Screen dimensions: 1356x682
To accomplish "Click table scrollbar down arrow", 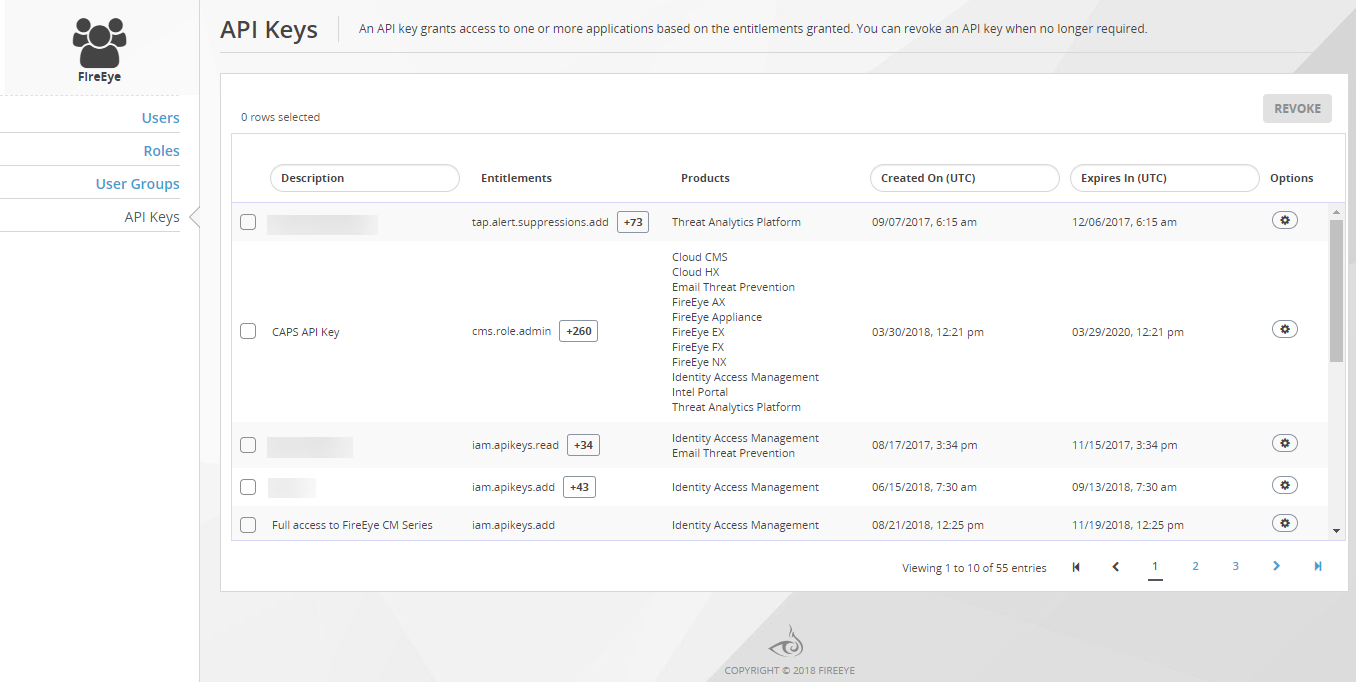I will click(1336, 531).
